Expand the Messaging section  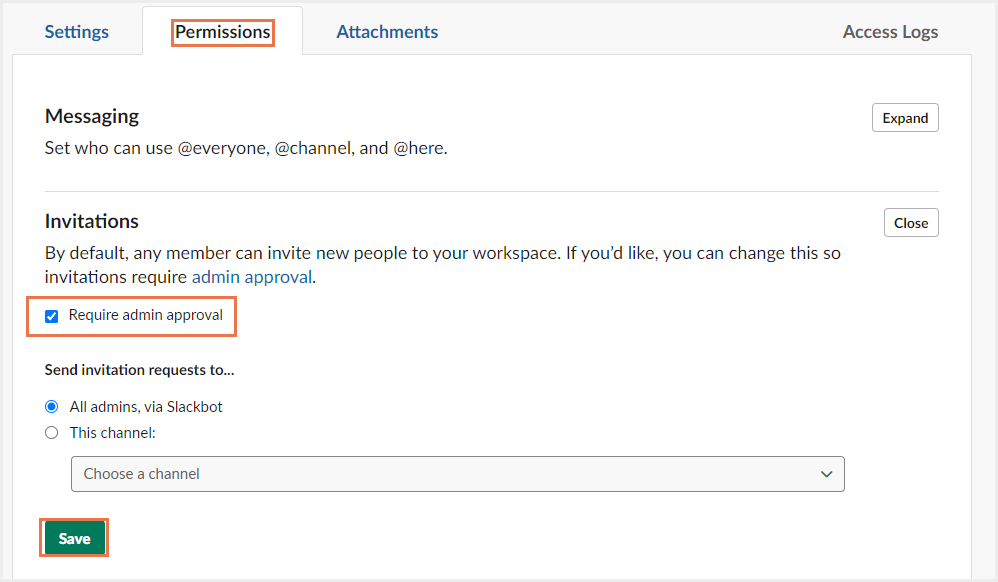click(x=905, y=118)
